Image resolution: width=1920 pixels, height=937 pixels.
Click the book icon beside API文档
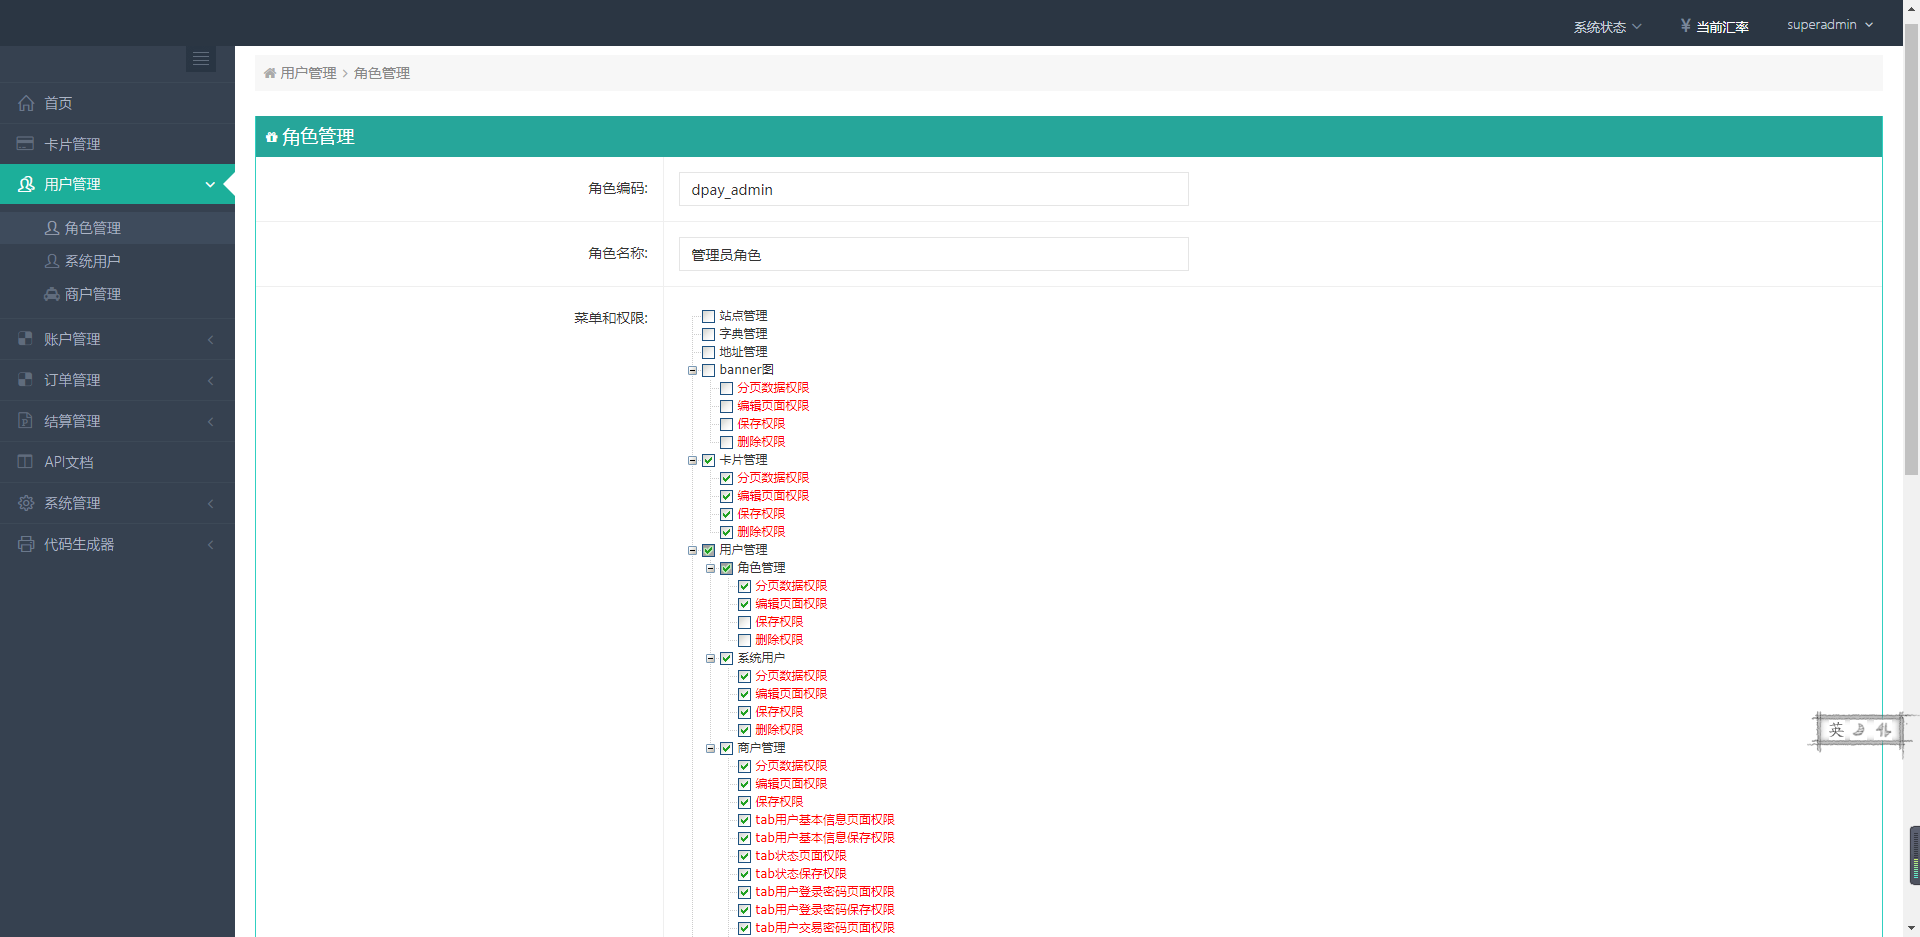tap(26, 462)
